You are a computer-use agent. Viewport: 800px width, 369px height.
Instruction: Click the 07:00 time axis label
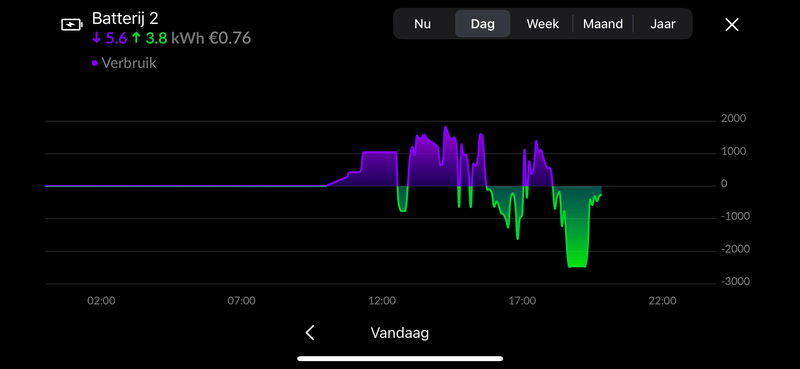coord(241,301)
